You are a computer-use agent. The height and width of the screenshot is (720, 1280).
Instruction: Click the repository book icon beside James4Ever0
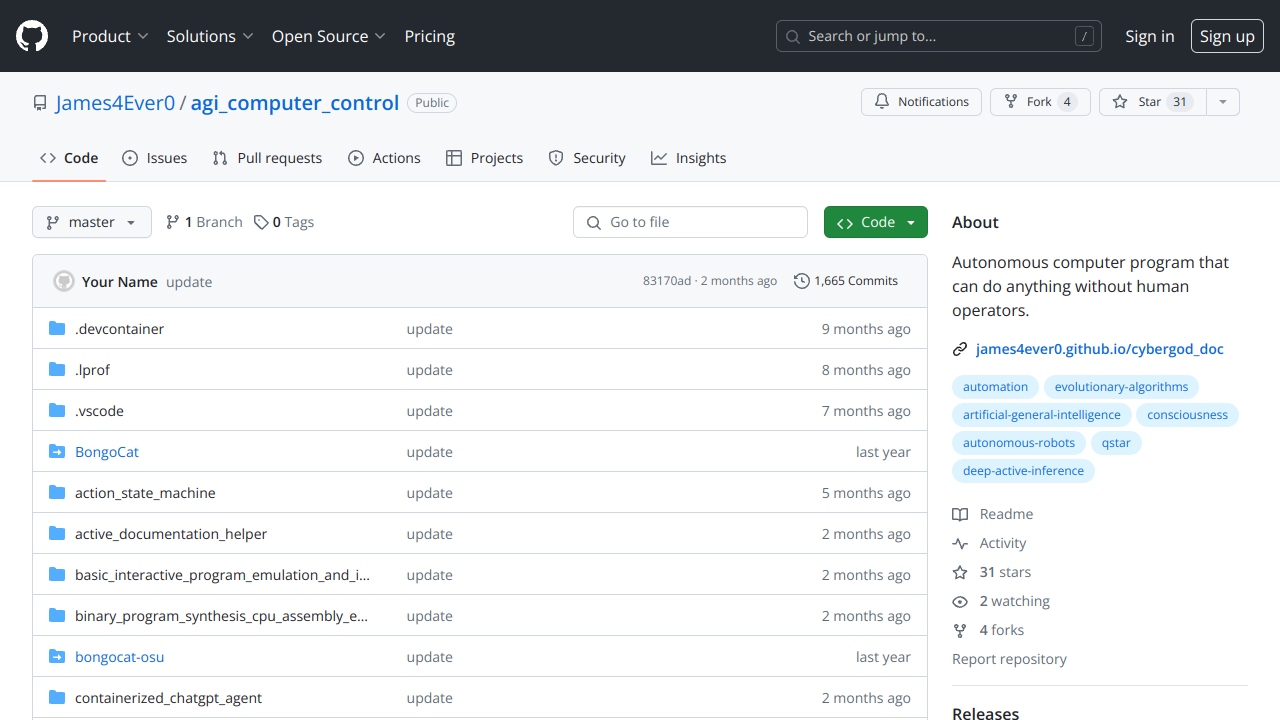(x=40, y=103)
